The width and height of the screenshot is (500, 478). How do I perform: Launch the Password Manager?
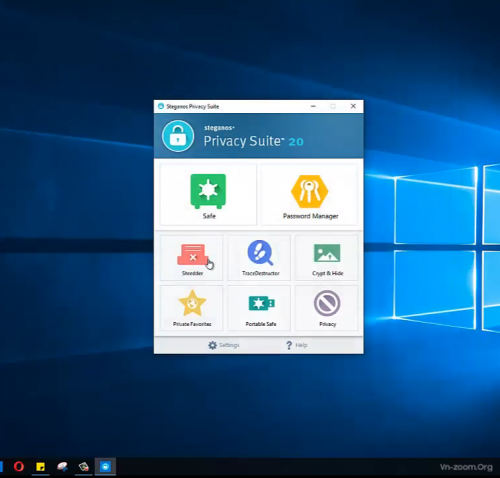310,195
